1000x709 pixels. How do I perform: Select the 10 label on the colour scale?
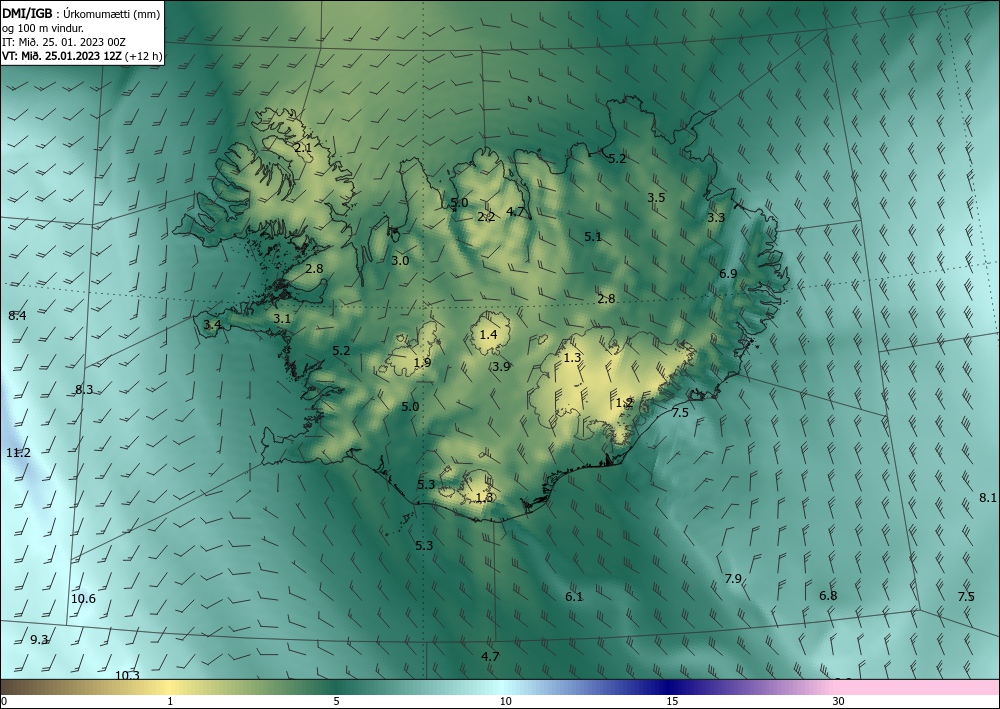pyautogui.click(x=505, y=702)
